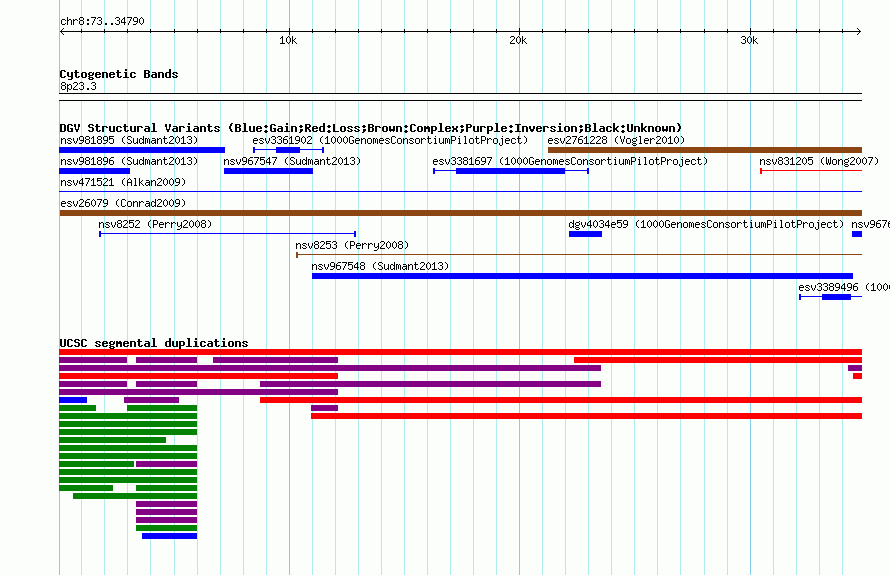Open variant nsv8252 (Perry2008) label
Viewport: 890px width, 575px height.
tap(155, 224)
